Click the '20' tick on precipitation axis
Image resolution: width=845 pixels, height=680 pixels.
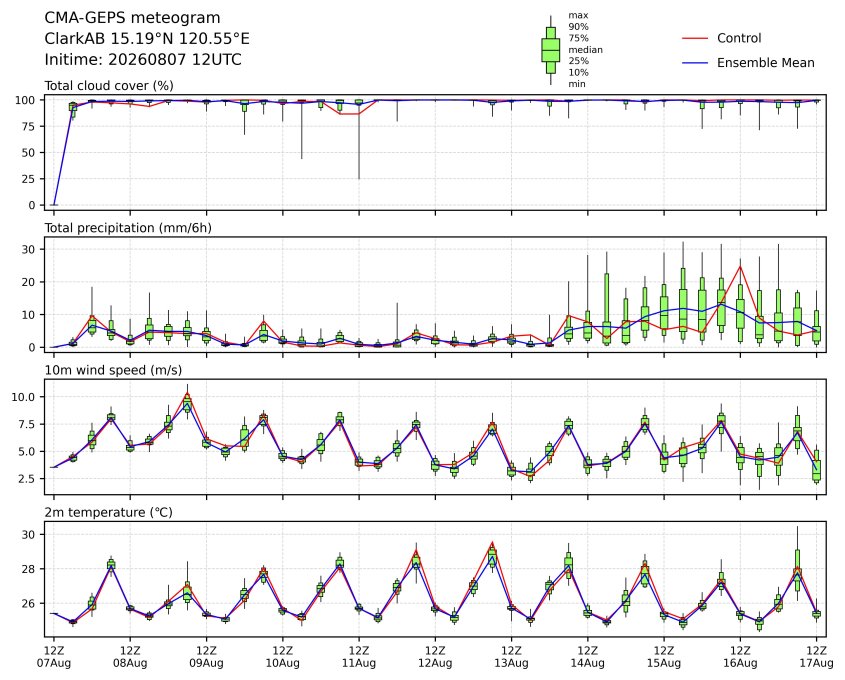click(x=29, y=282)
